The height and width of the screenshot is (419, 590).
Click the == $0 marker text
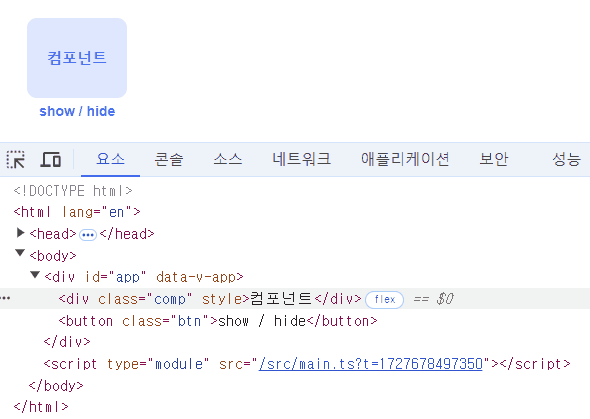433,299
